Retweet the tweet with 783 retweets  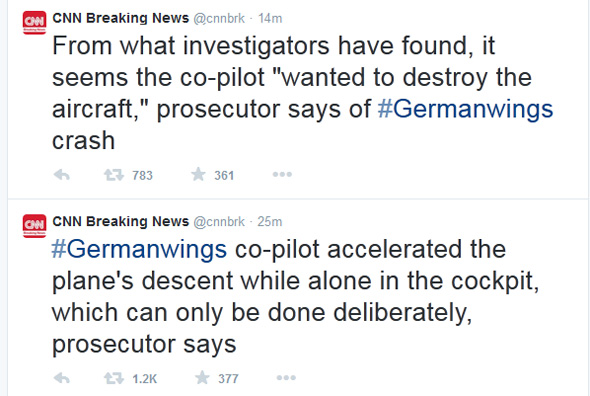[x=114, y=175]
